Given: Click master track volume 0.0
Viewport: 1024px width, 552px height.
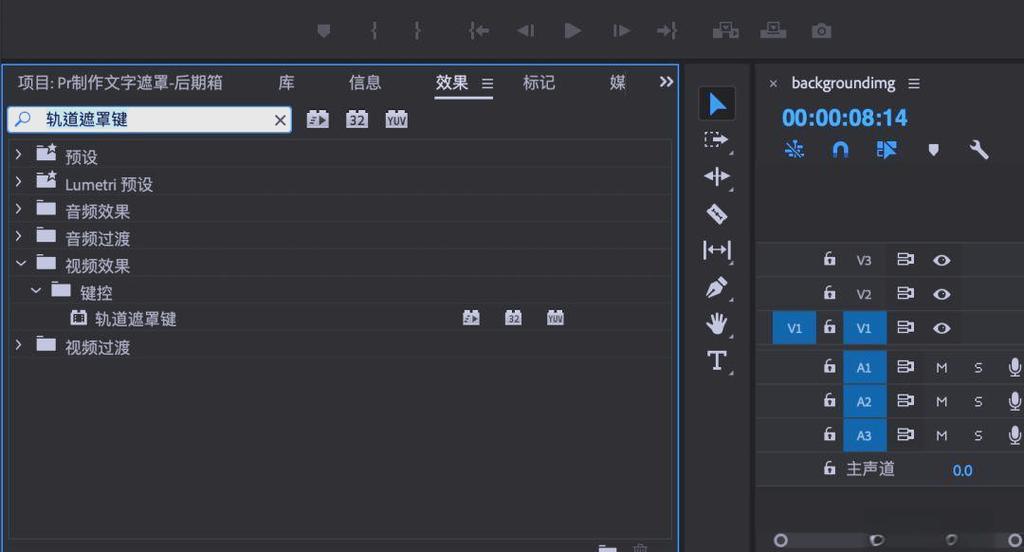Looking at the screenshot, I should click(962, 470).
